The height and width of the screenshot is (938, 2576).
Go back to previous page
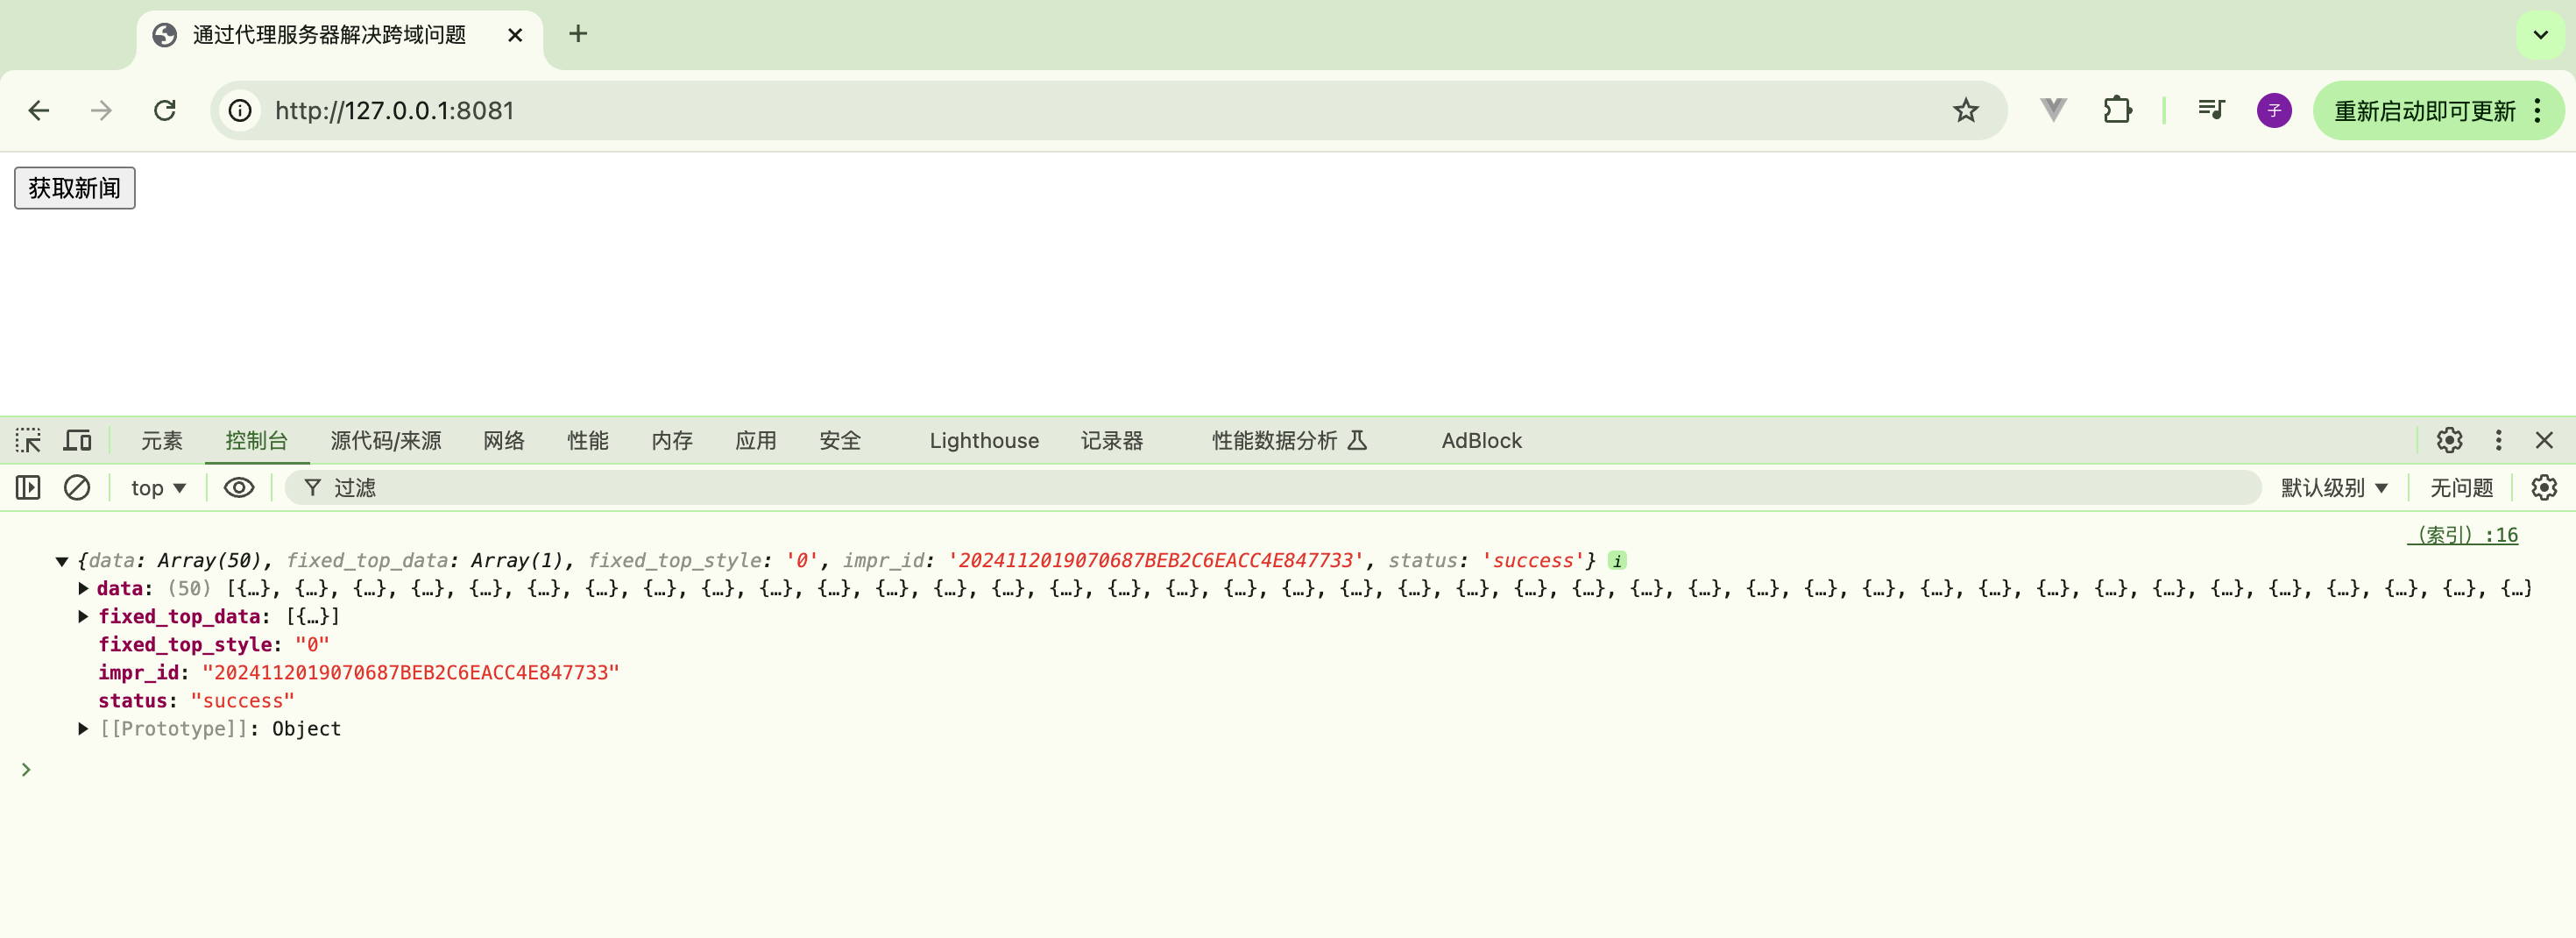(x=39, y=110)
